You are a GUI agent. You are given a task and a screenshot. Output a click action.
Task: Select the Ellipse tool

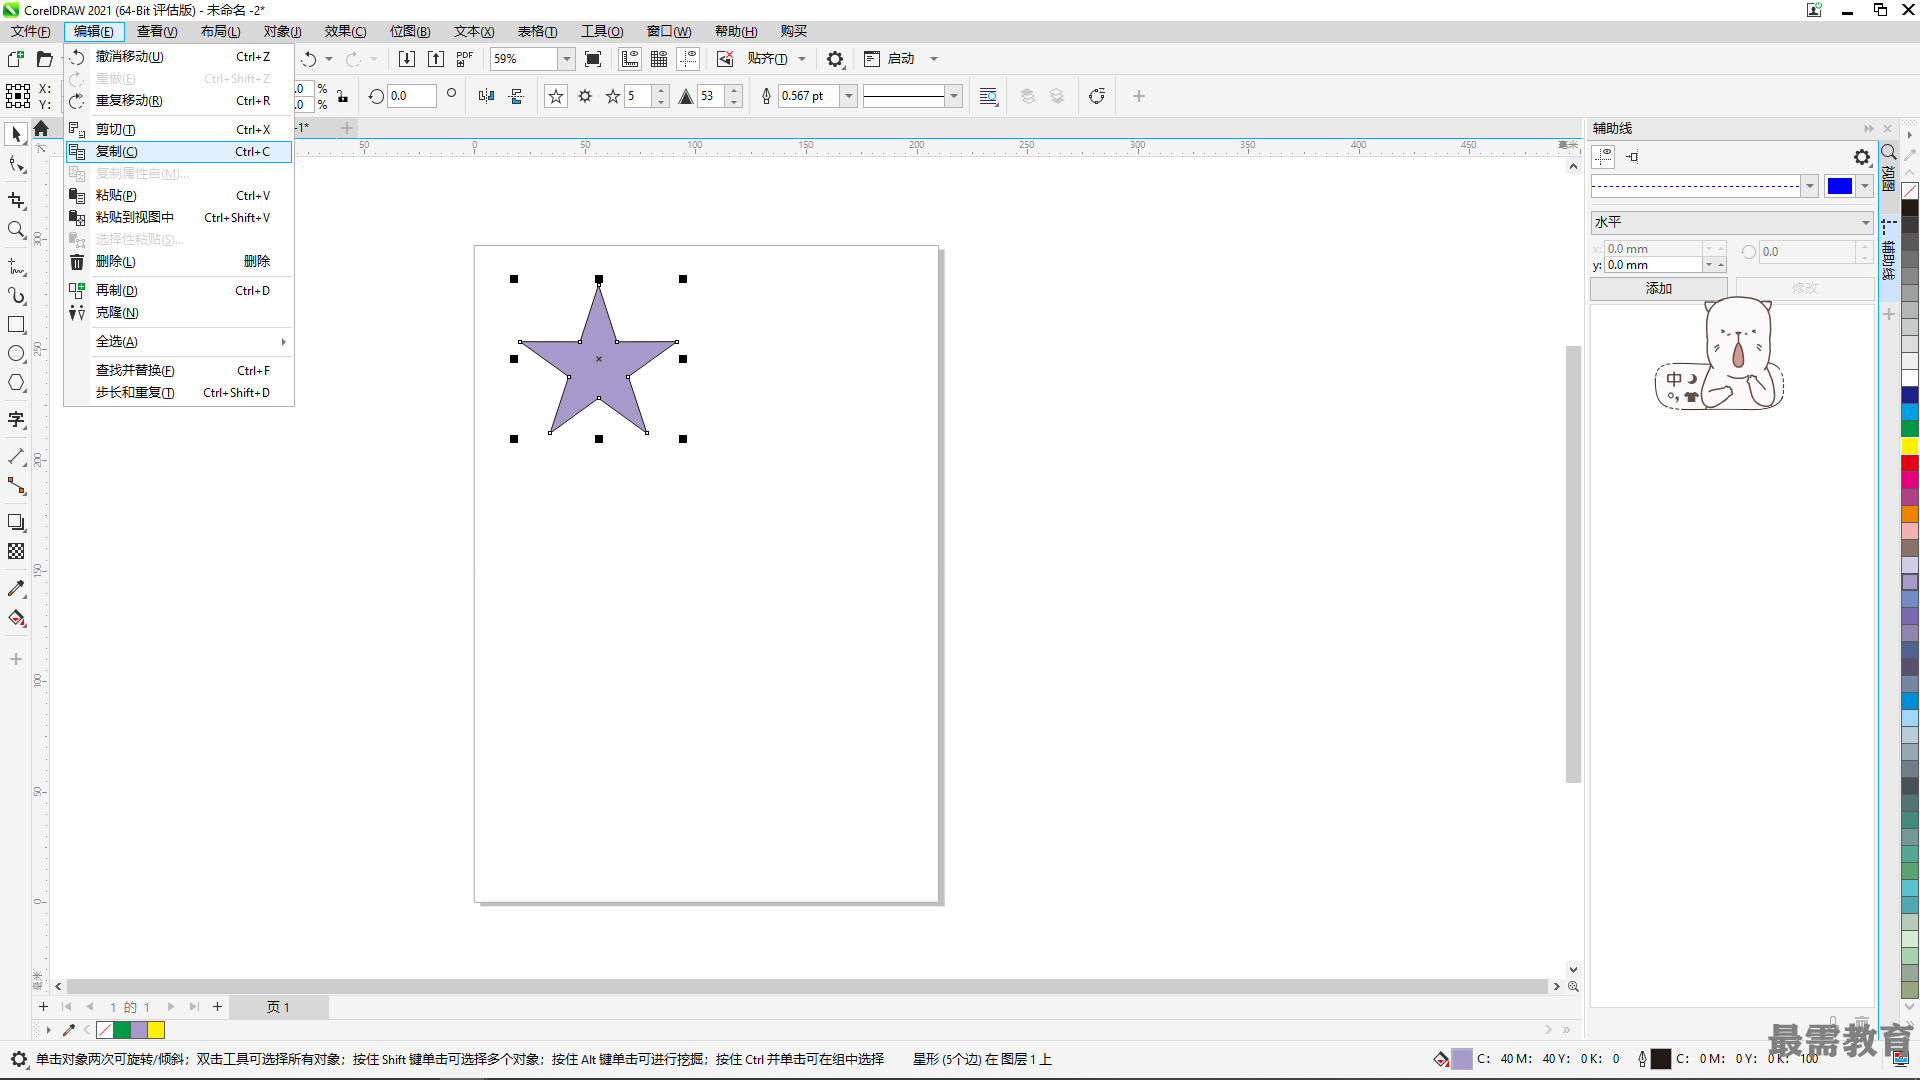tap(16, 354)
